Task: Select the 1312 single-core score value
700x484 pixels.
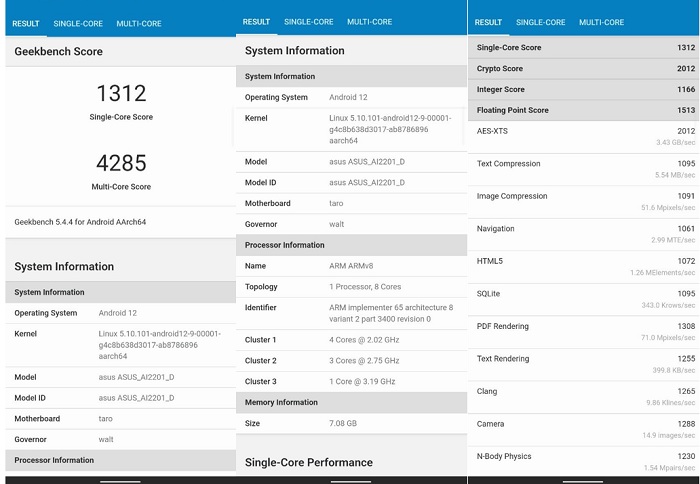Action: pyautogui.click(x=121, y=93)
